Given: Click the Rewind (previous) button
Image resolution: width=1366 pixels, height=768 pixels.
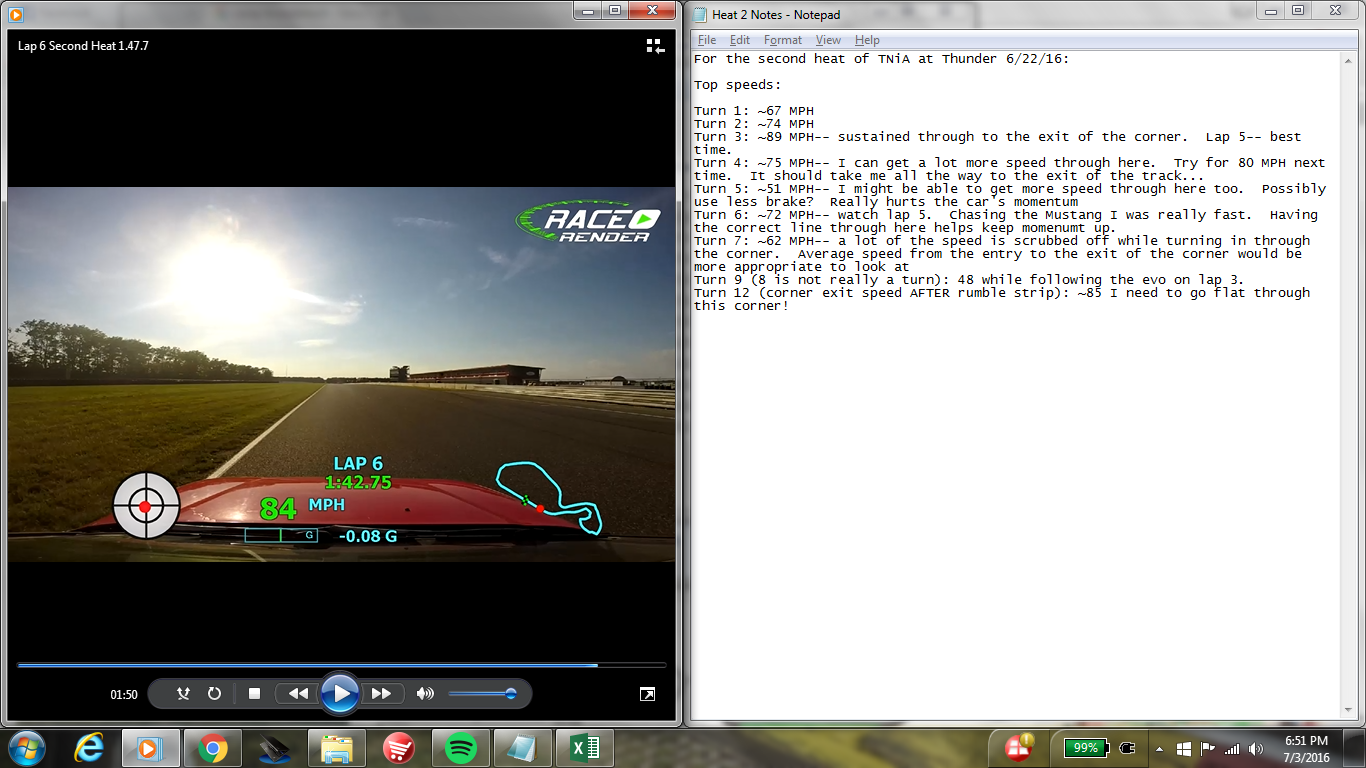Looking at the screenshot, I should coord(298,693).
